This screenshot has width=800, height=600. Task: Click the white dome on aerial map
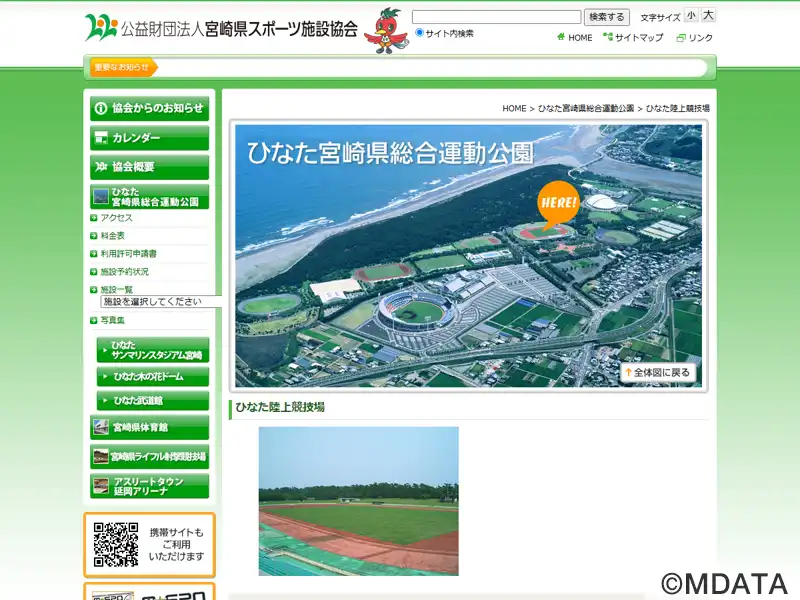click(602, 202)
